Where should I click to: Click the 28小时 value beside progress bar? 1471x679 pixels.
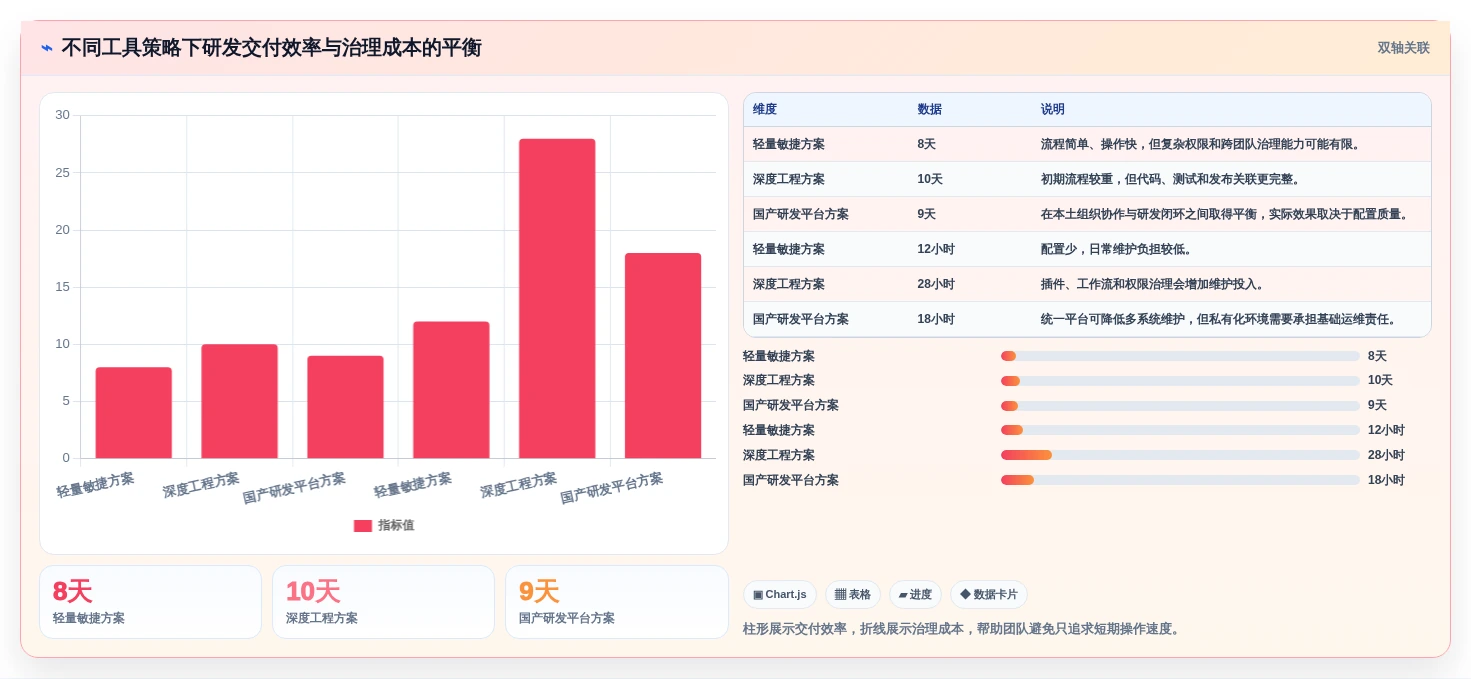pos(1386,455)
